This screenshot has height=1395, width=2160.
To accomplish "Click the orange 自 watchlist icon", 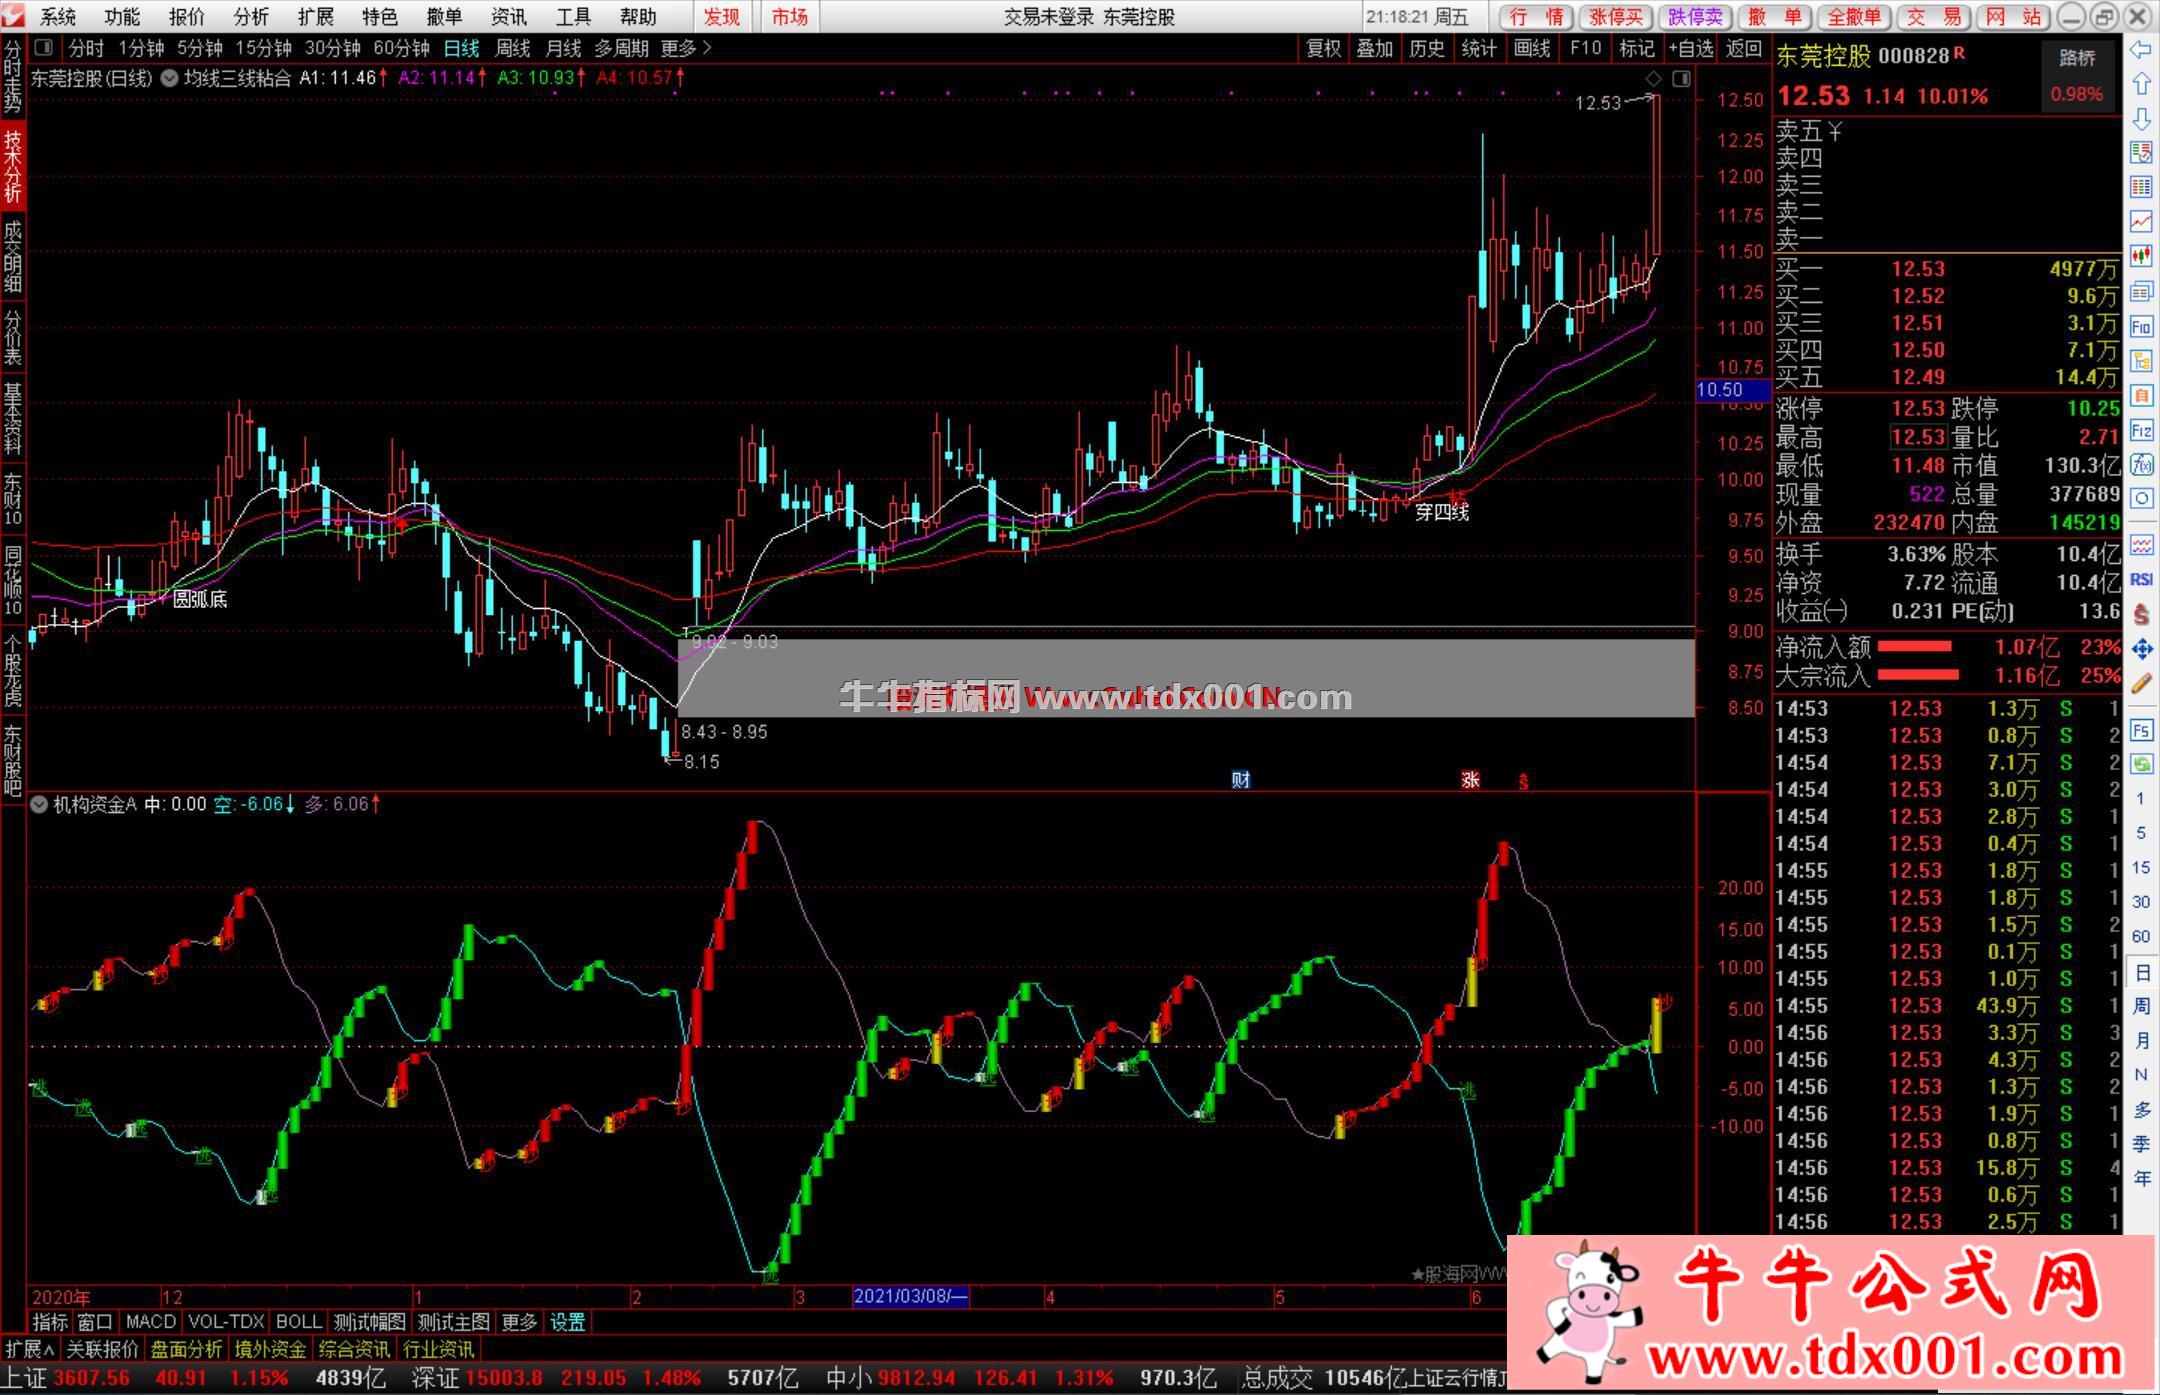I will pos(2141,396).
